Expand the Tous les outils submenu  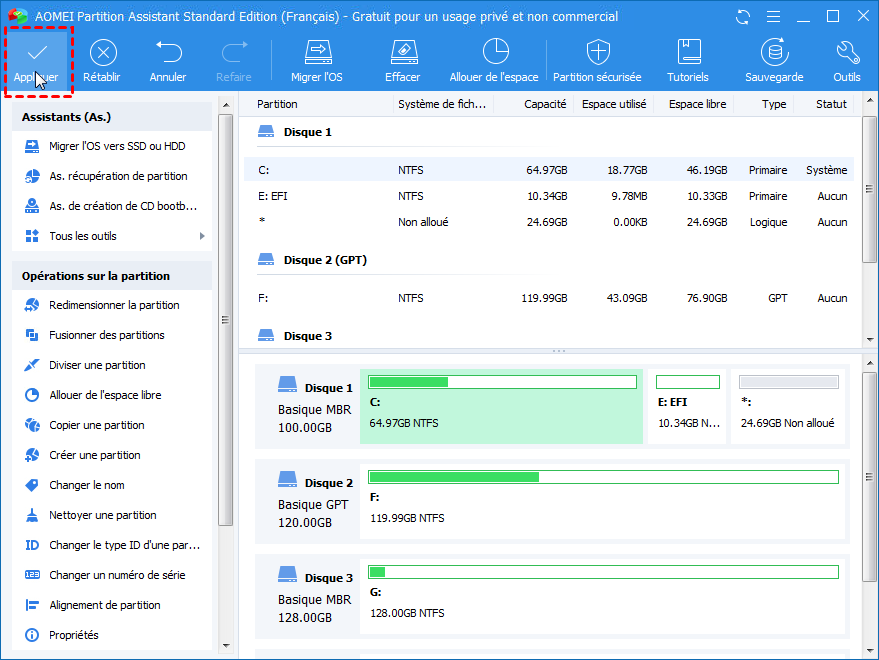coord(112,236)
